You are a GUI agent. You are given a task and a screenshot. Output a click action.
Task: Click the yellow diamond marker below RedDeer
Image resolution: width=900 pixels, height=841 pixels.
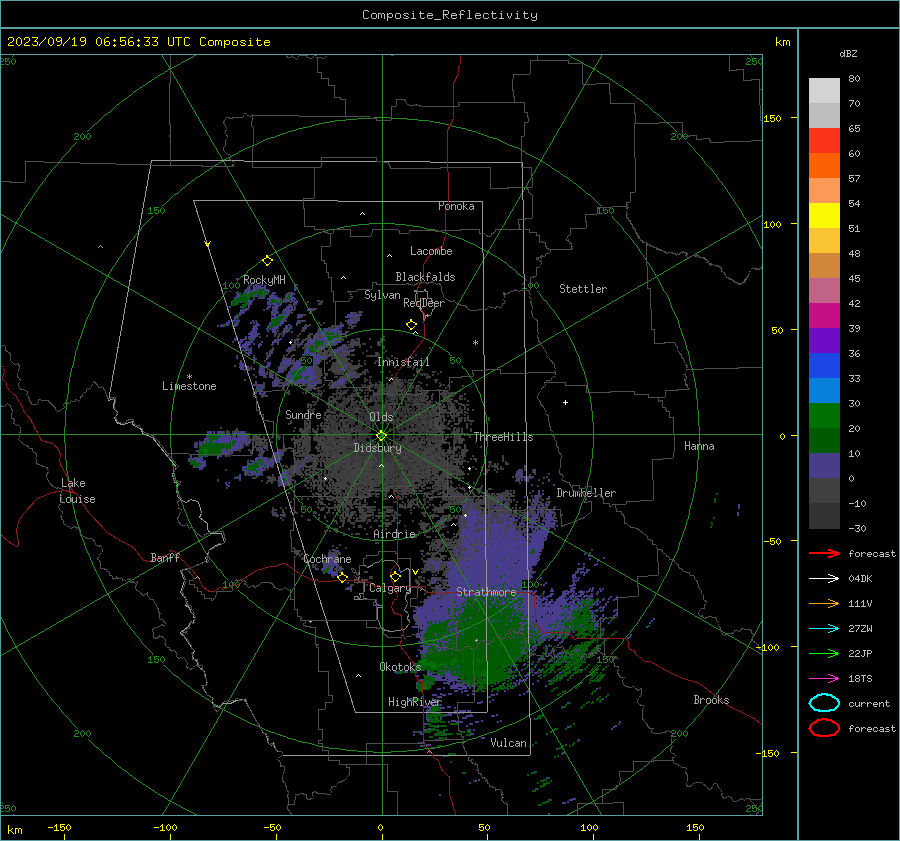[x=411, y=325]
